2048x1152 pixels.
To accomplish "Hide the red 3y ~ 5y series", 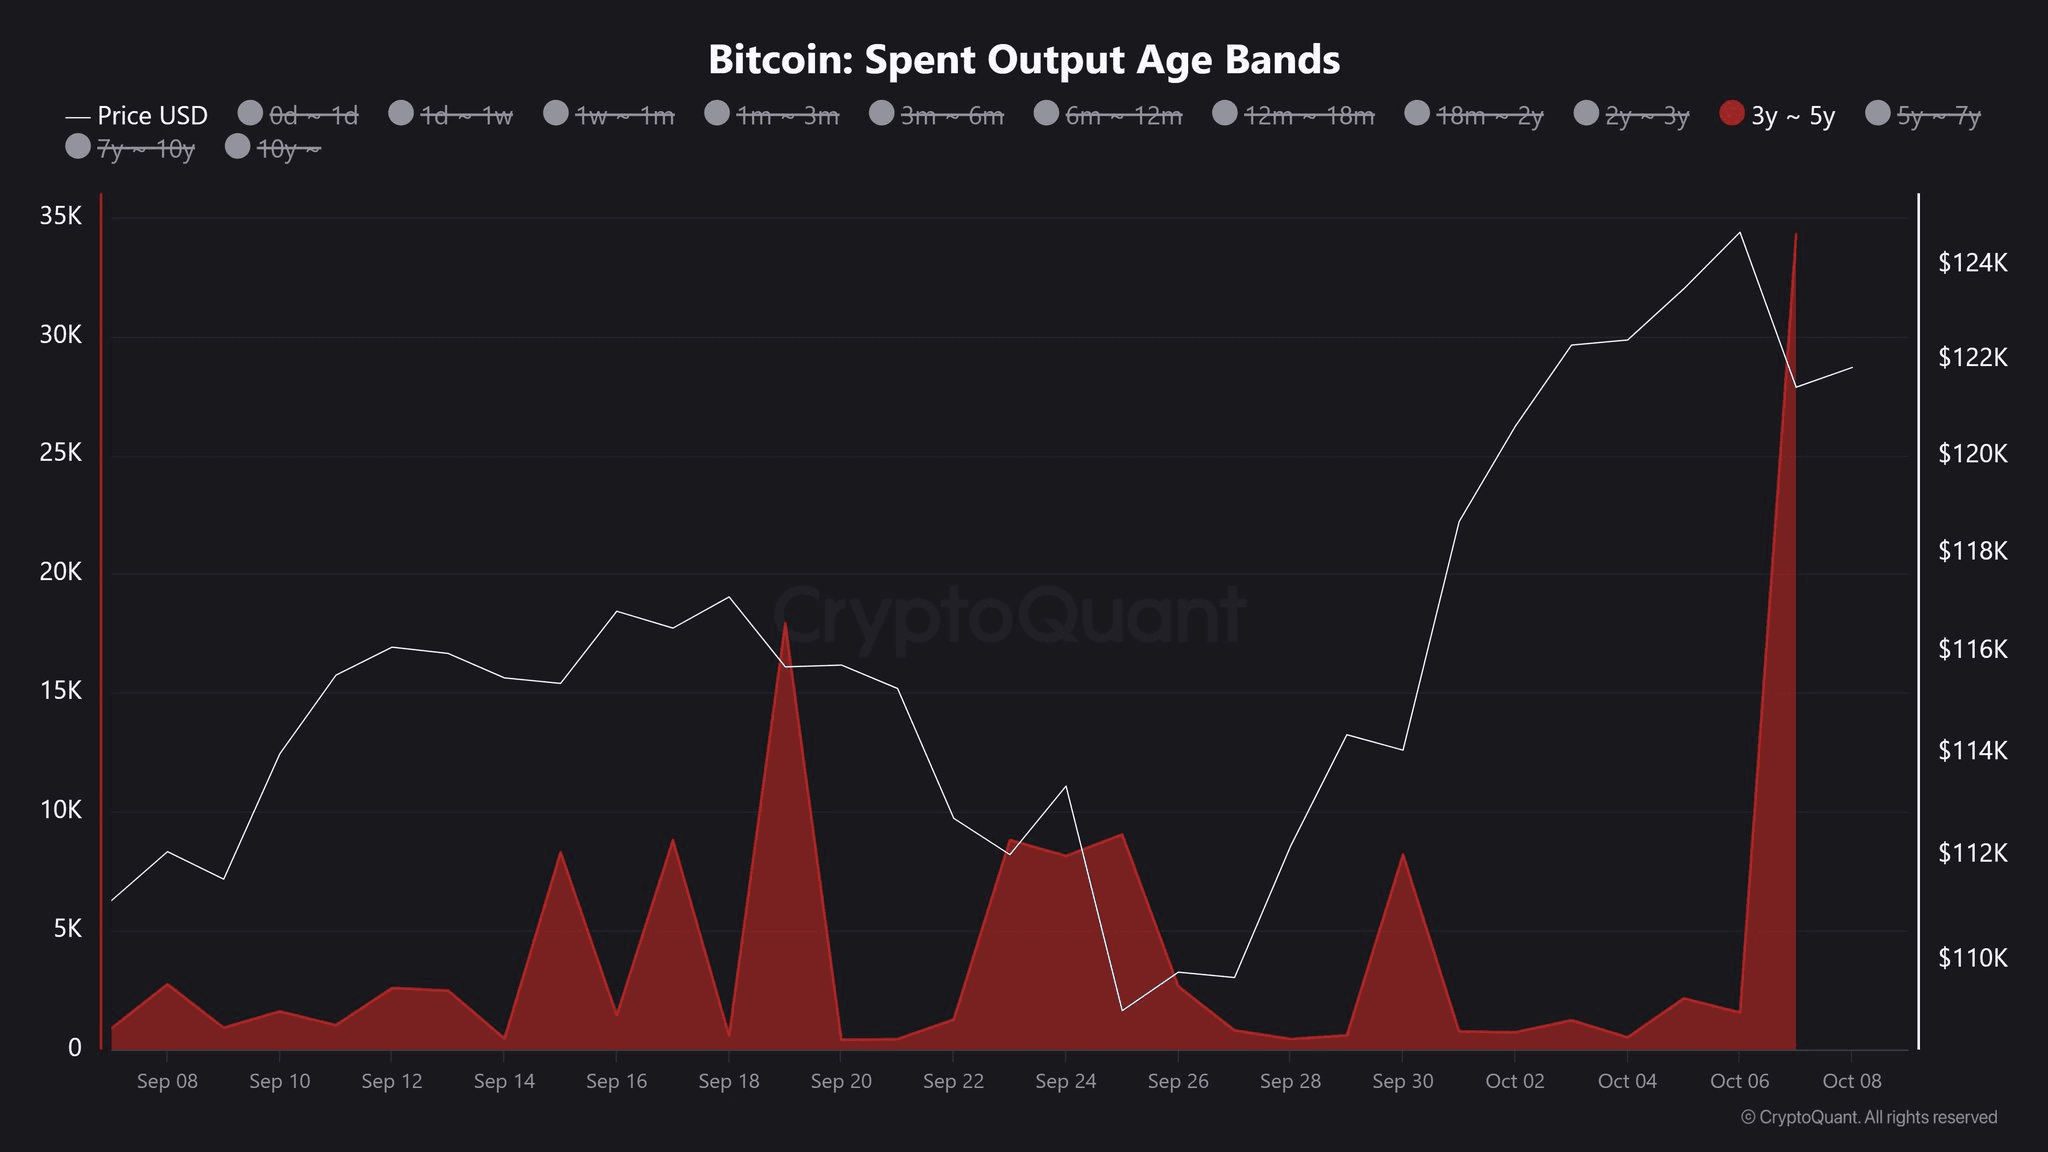I will pos(1732,114).
